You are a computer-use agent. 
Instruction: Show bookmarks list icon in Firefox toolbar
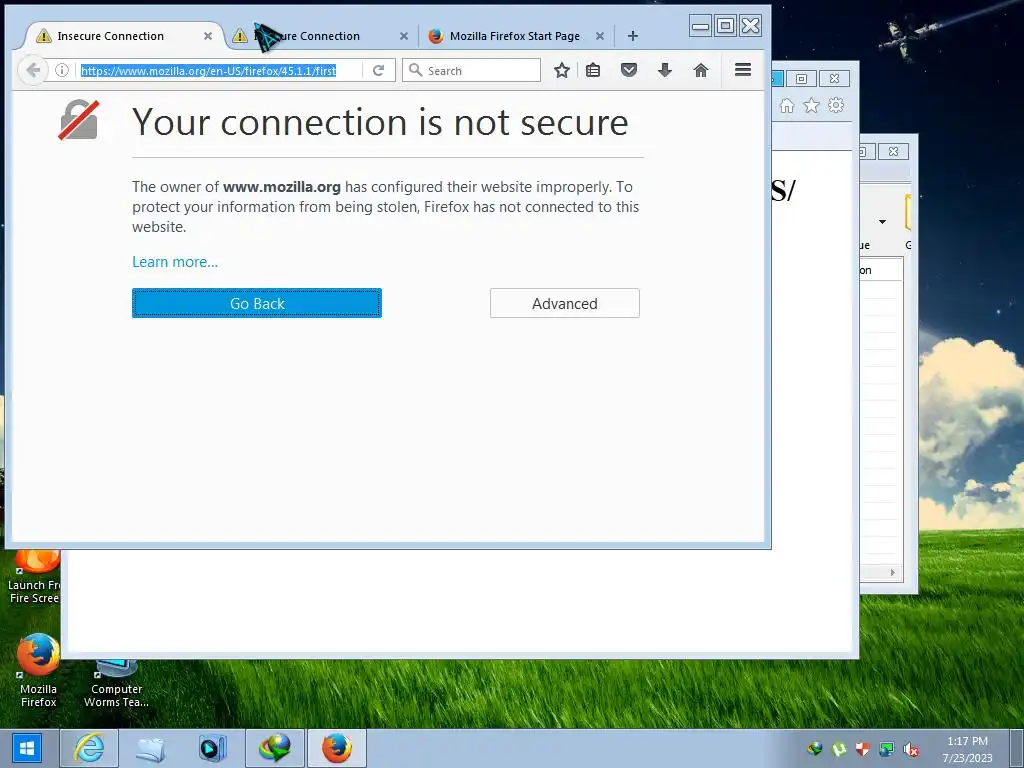click(x=593, y=70)
